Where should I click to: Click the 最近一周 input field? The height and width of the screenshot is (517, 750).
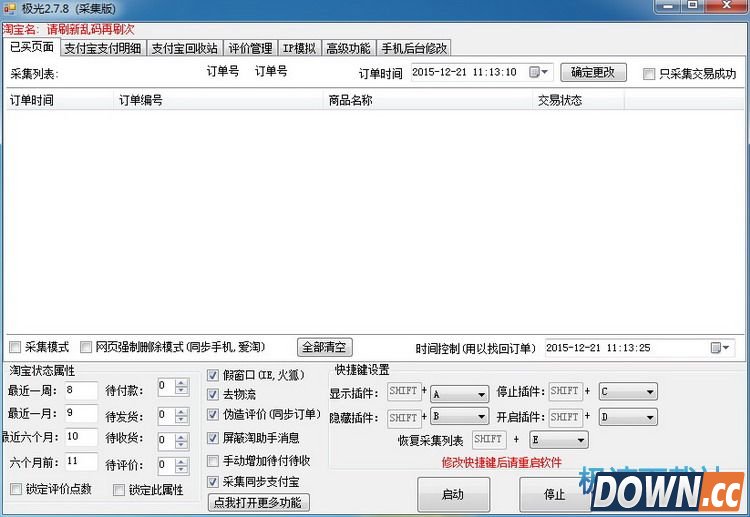[x=81, y=390]
